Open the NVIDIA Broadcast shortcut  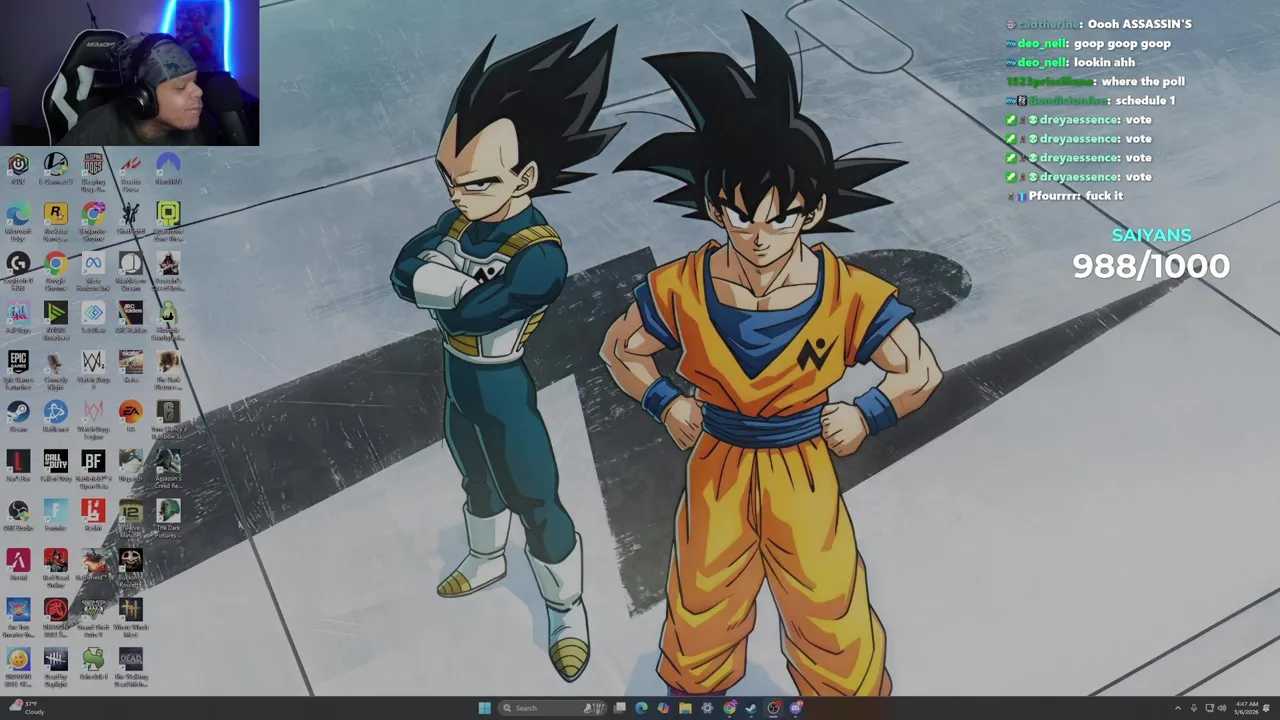point(55,319)
